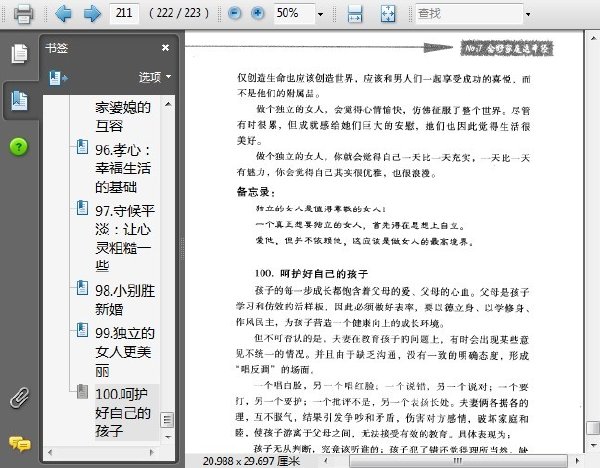The width and height of the screenshot is (600, 468).
Task: Select bookmark ending 家婆媳的互容
Action: pos(122,116)
